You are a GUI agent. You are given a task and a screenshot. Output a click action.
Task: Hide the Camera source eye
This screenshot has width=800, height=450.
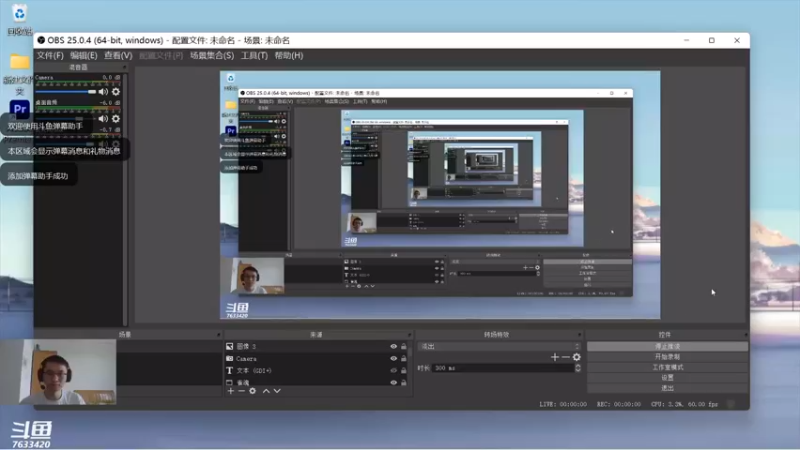pyautogui.click(x=393, y=359)
